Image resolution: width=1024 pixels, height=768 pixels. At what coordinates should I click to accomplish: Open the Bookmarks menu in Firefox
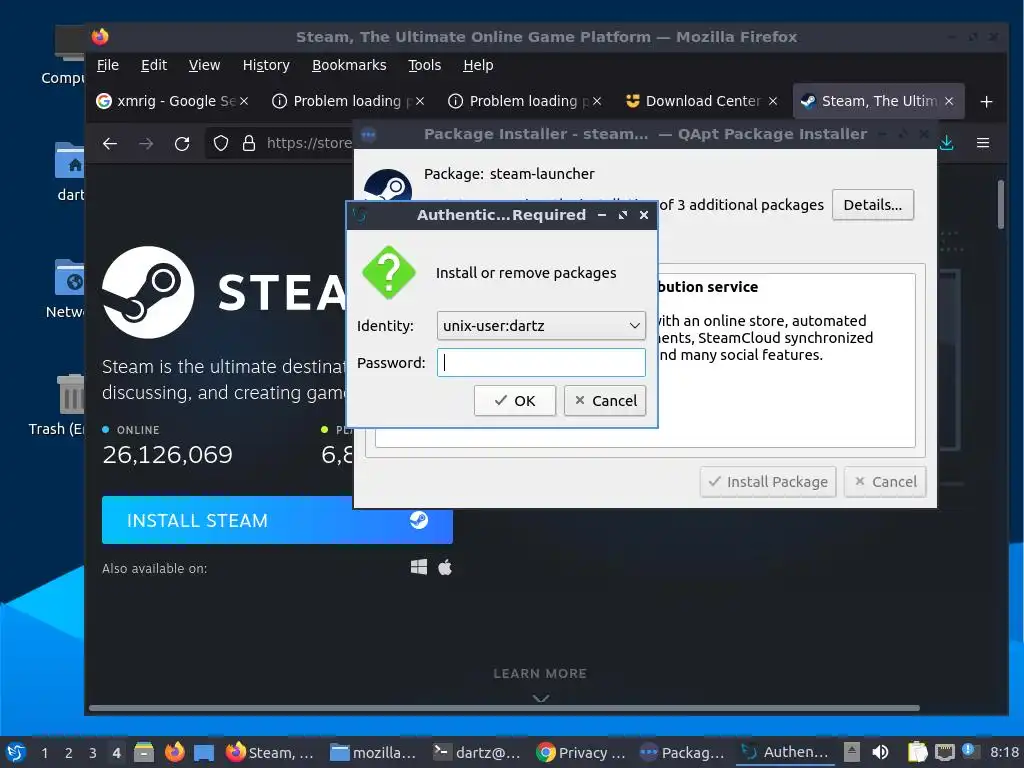pyautogui.click(x=349, y=65)
